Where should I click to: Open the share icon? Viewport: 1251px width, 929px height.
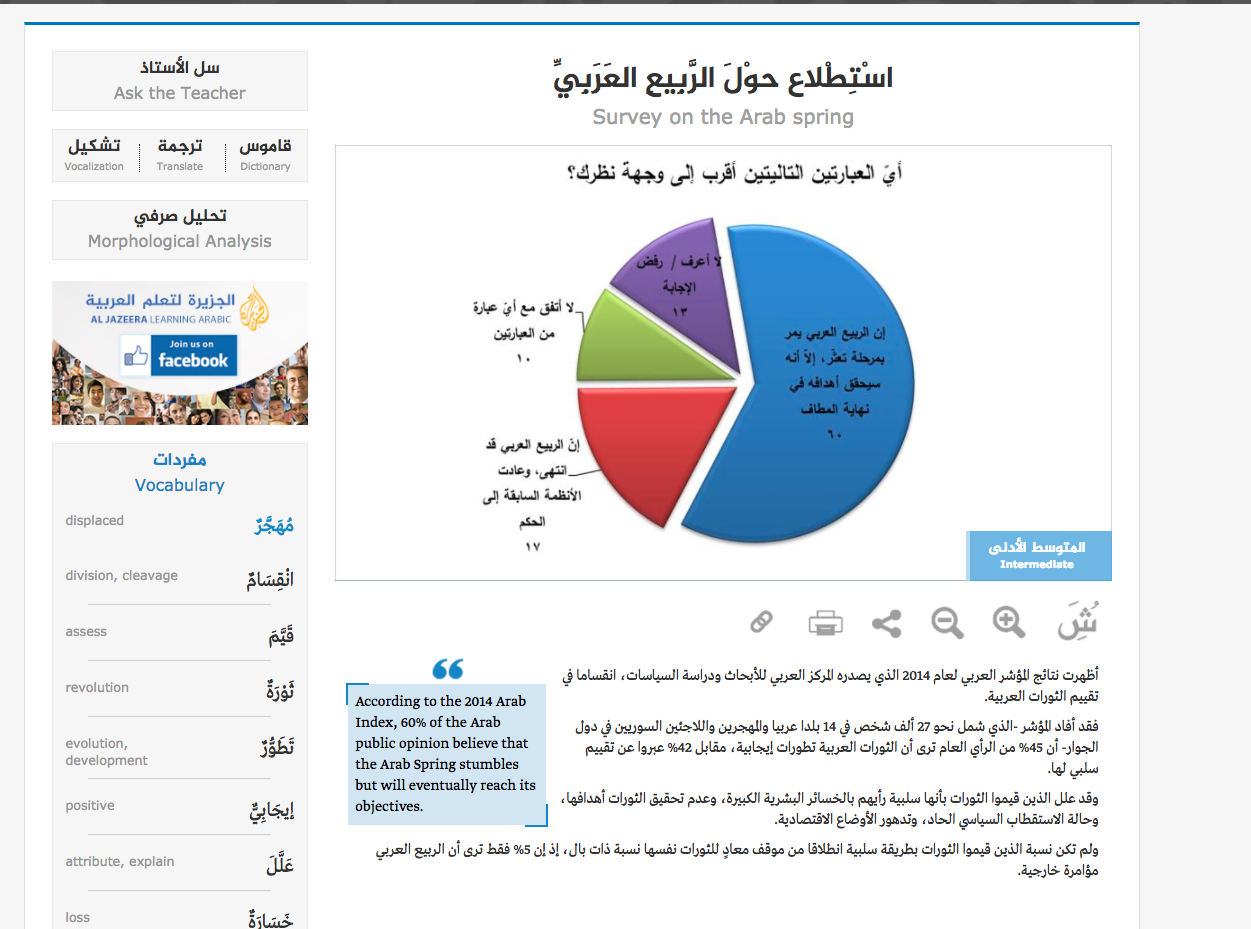pyautogui.click(x=886, y=623)
